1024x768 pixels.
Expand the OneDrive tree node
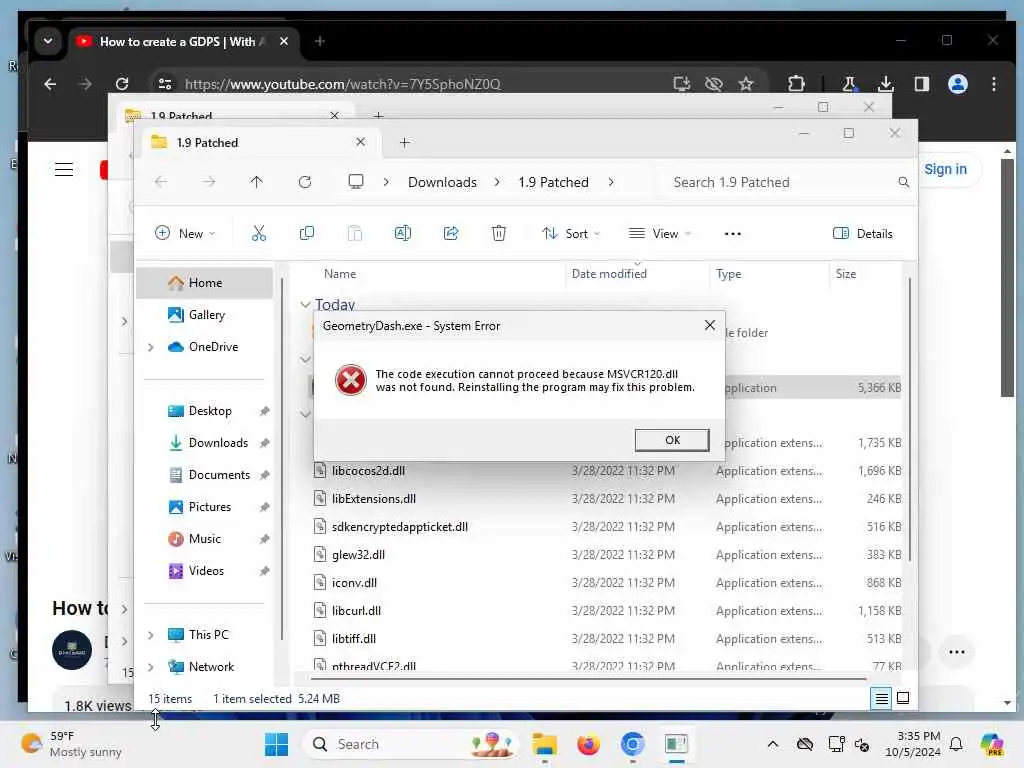point(151,347)
